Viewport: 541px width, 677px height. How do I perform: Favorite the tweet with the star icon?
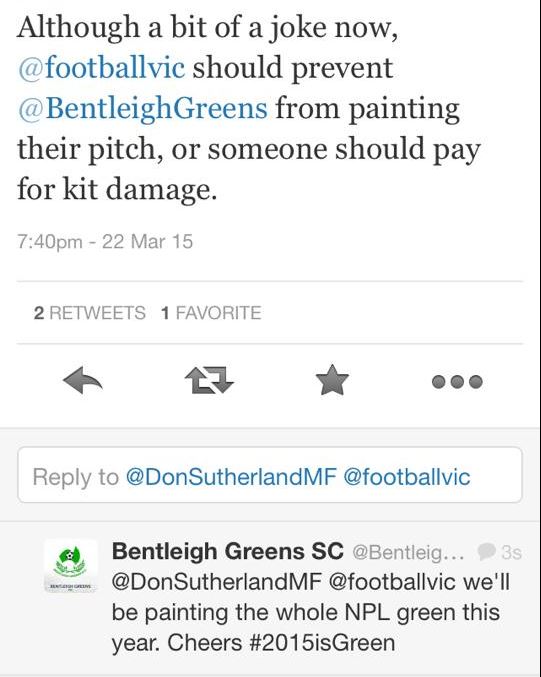coord(332,380)
